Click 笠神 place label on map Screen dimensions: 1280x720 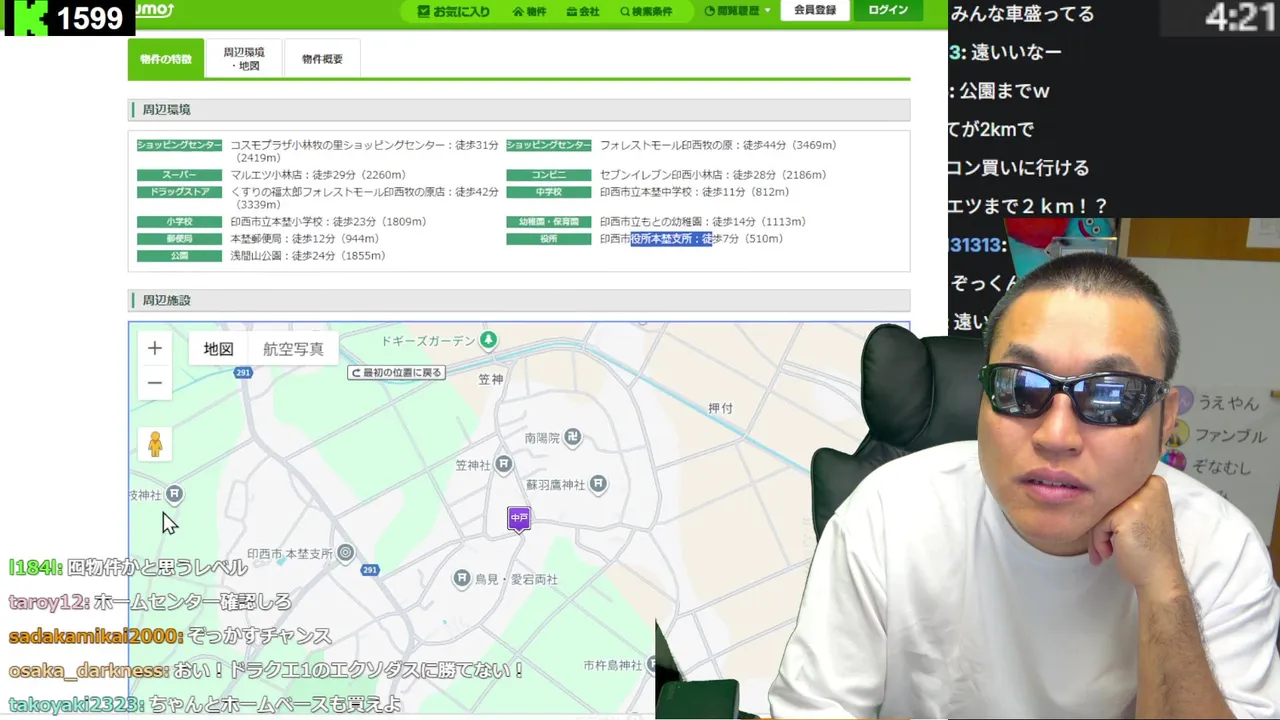pos(490,379)
